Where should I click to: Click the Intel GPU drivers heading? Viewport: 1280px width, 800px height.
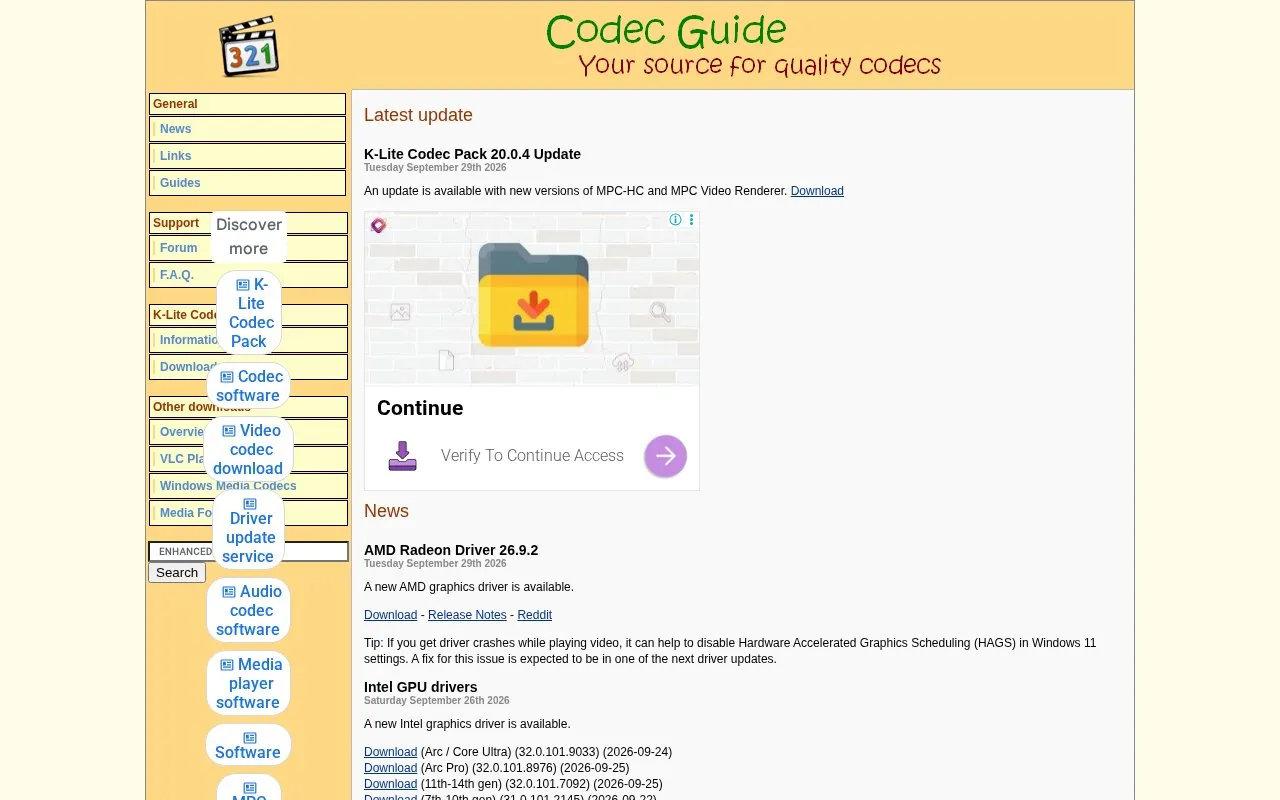point(421,687)
